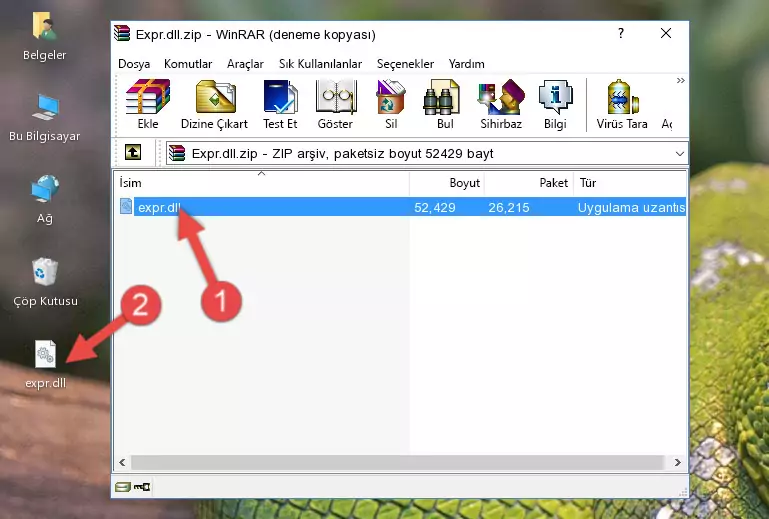Close the WinRAR window
This screenshot has width=769, height=519.
point(666,33)
